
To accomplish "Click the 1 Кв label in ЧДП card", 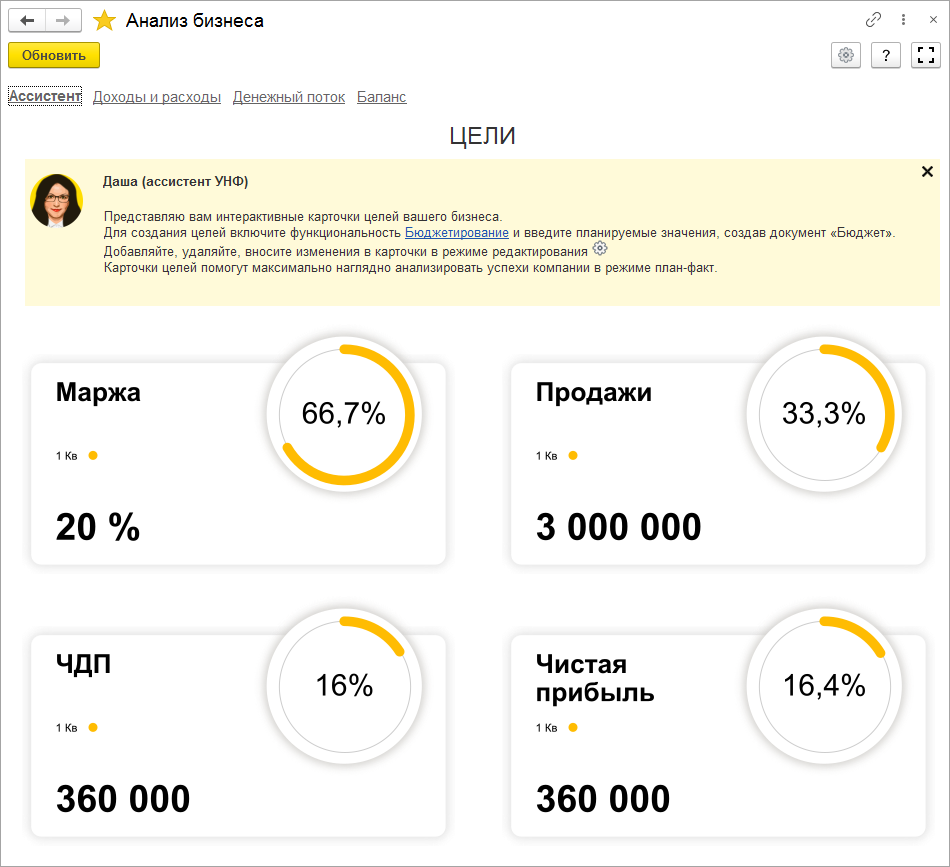I will pyautogui.click(x=67, y=728).
